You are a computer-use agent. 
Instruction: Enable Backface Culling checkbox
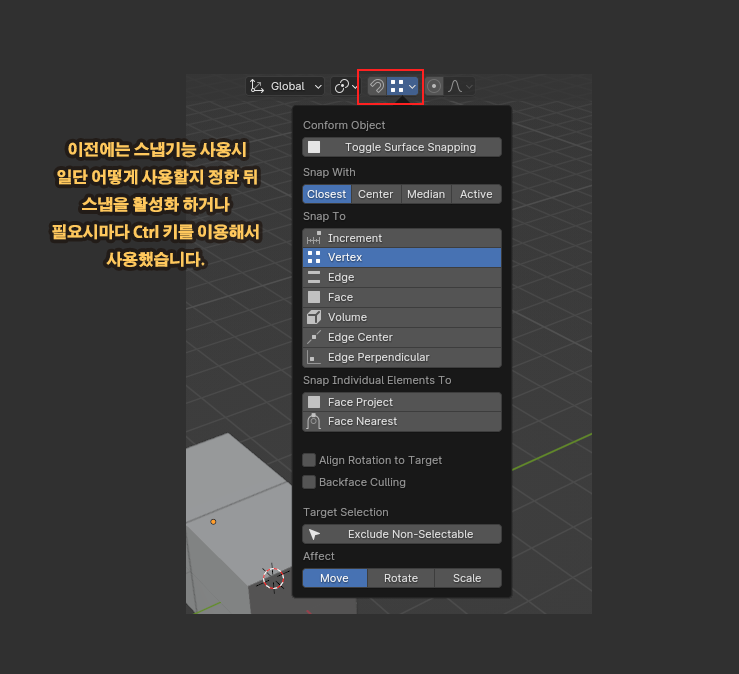[x=309, y=482]
